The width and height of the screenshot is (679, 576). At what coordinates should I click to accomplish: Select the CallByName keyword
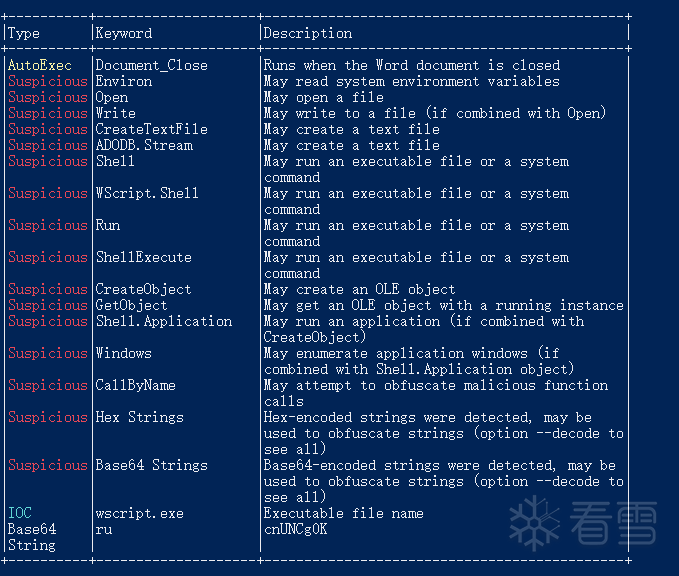135,385
